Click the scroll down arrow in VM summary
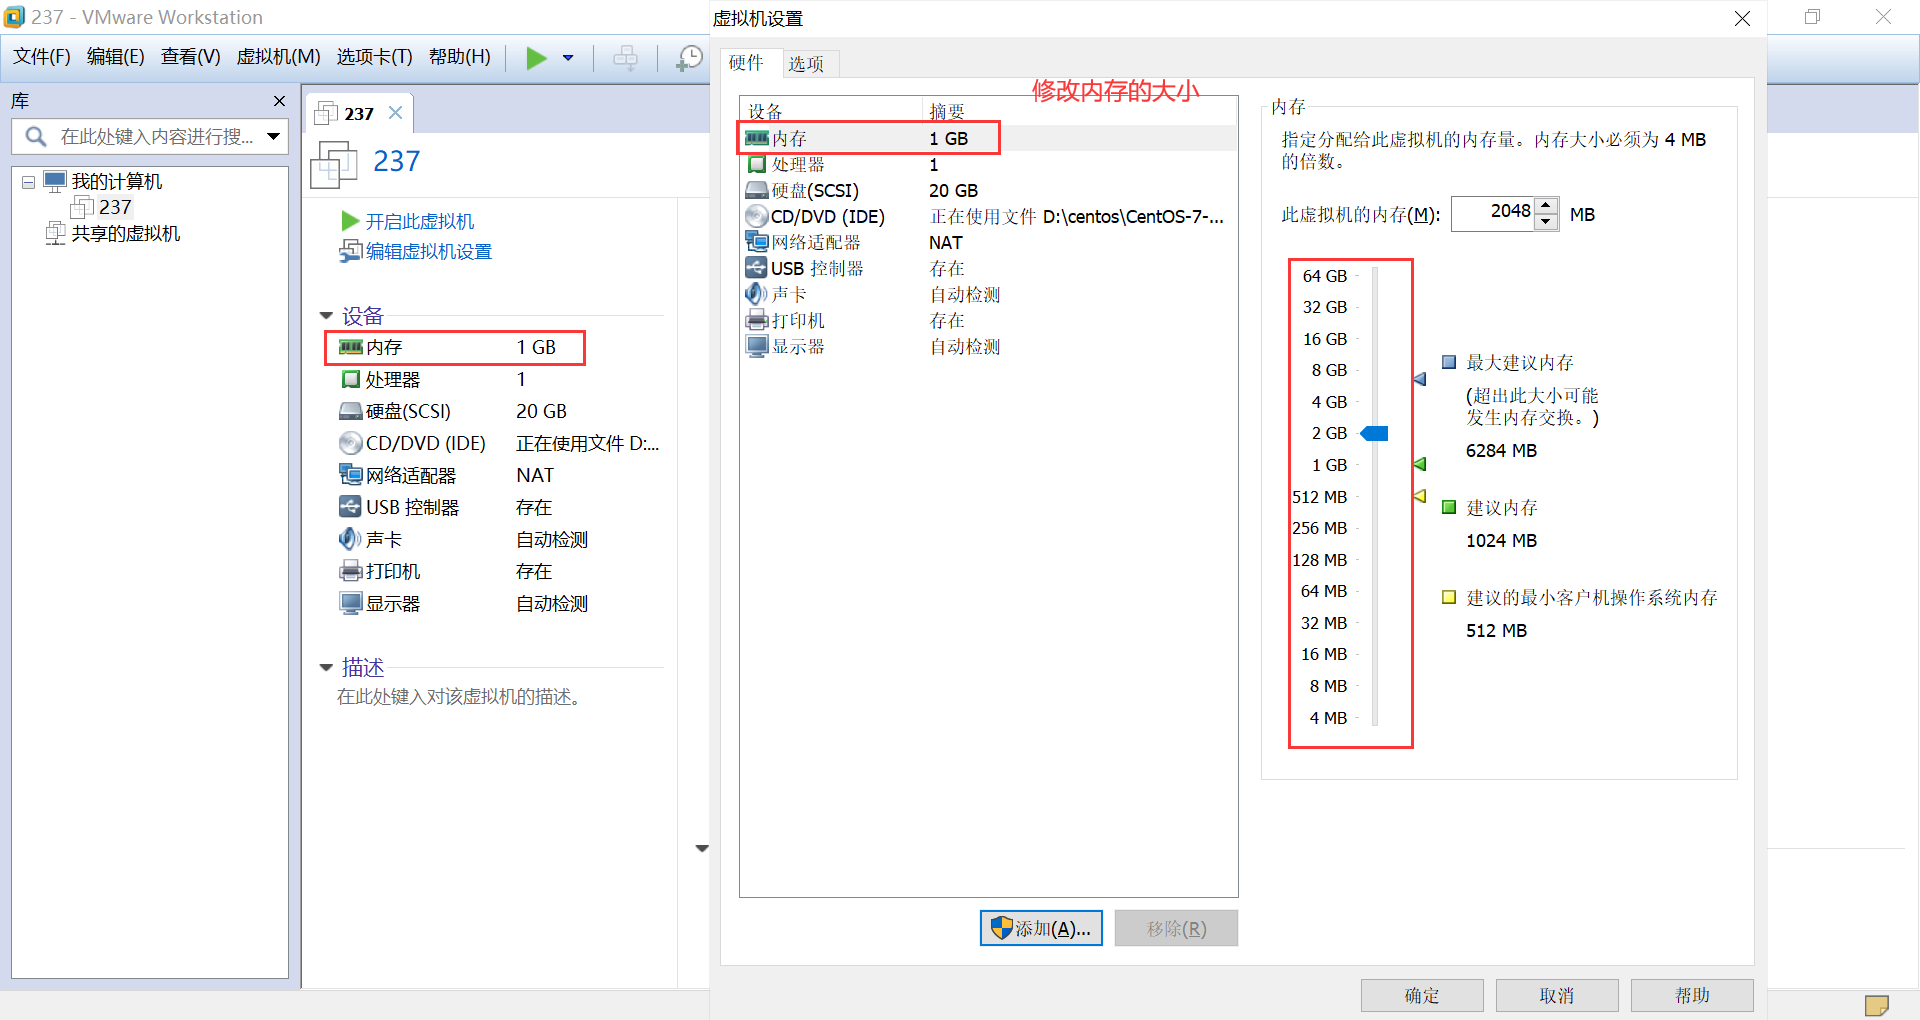The height and width of the screenshot is (1020, 1920). 702,848
